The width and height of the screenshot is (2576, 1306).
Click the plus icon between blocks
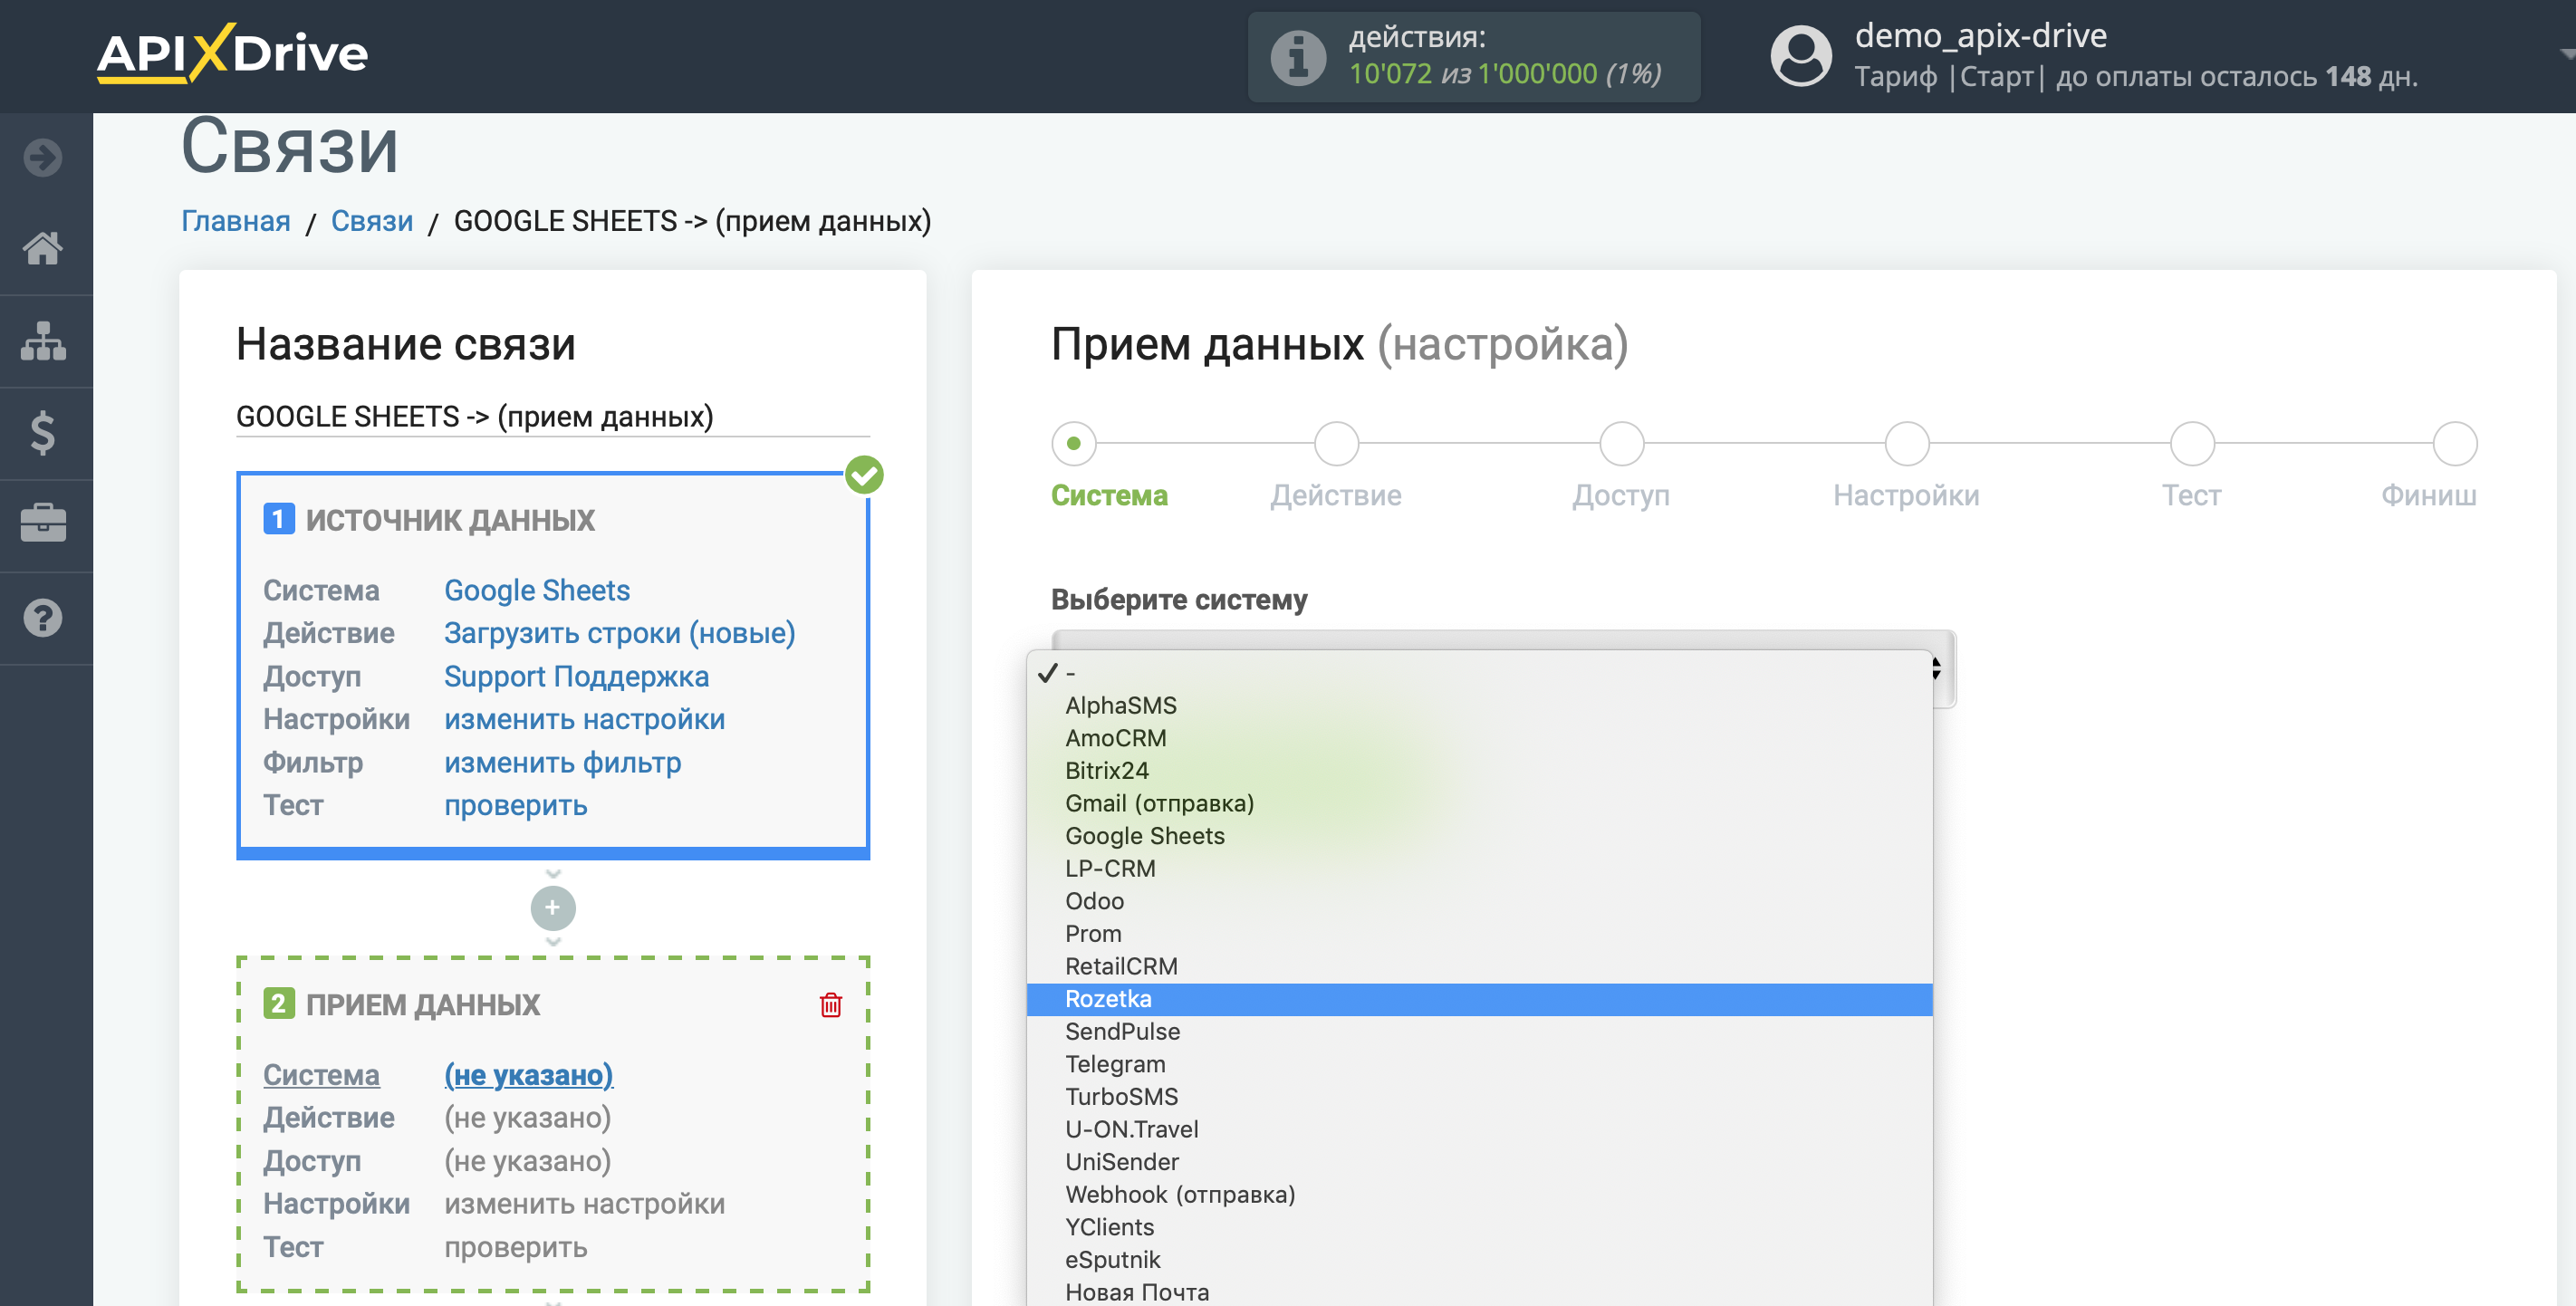(x=553, y=908)
